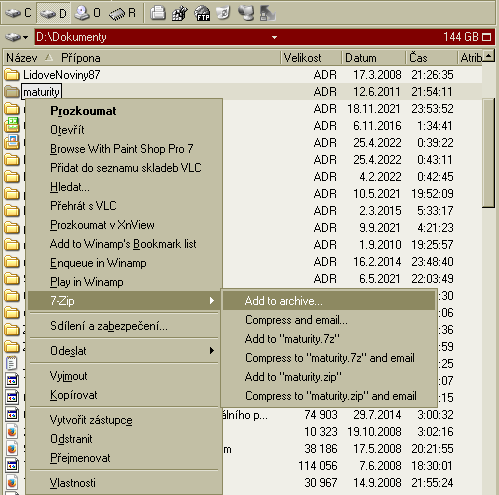499x495 pixels.
Task: Click the LidoveNoviny87 folder icon
Action: (x=12, y=75)
